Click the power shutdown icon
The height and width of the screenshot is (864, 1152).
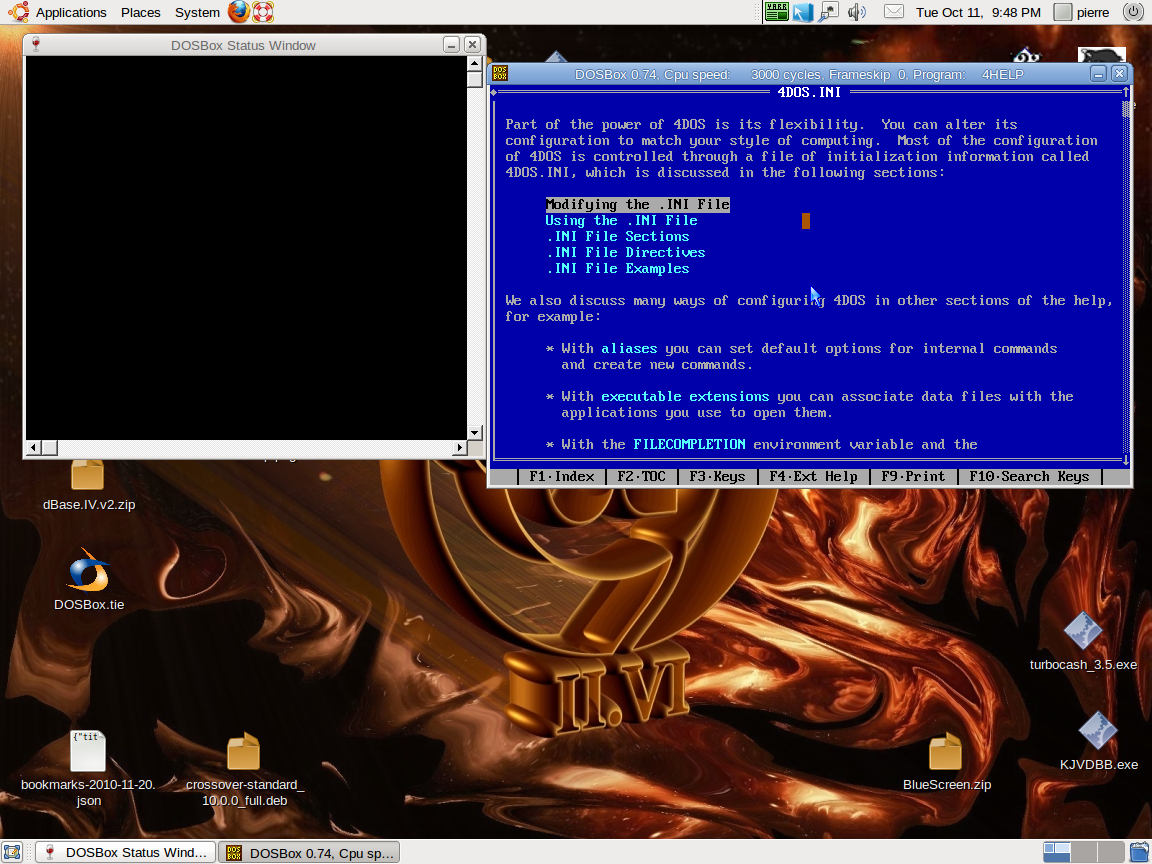tap(1133, 12)
